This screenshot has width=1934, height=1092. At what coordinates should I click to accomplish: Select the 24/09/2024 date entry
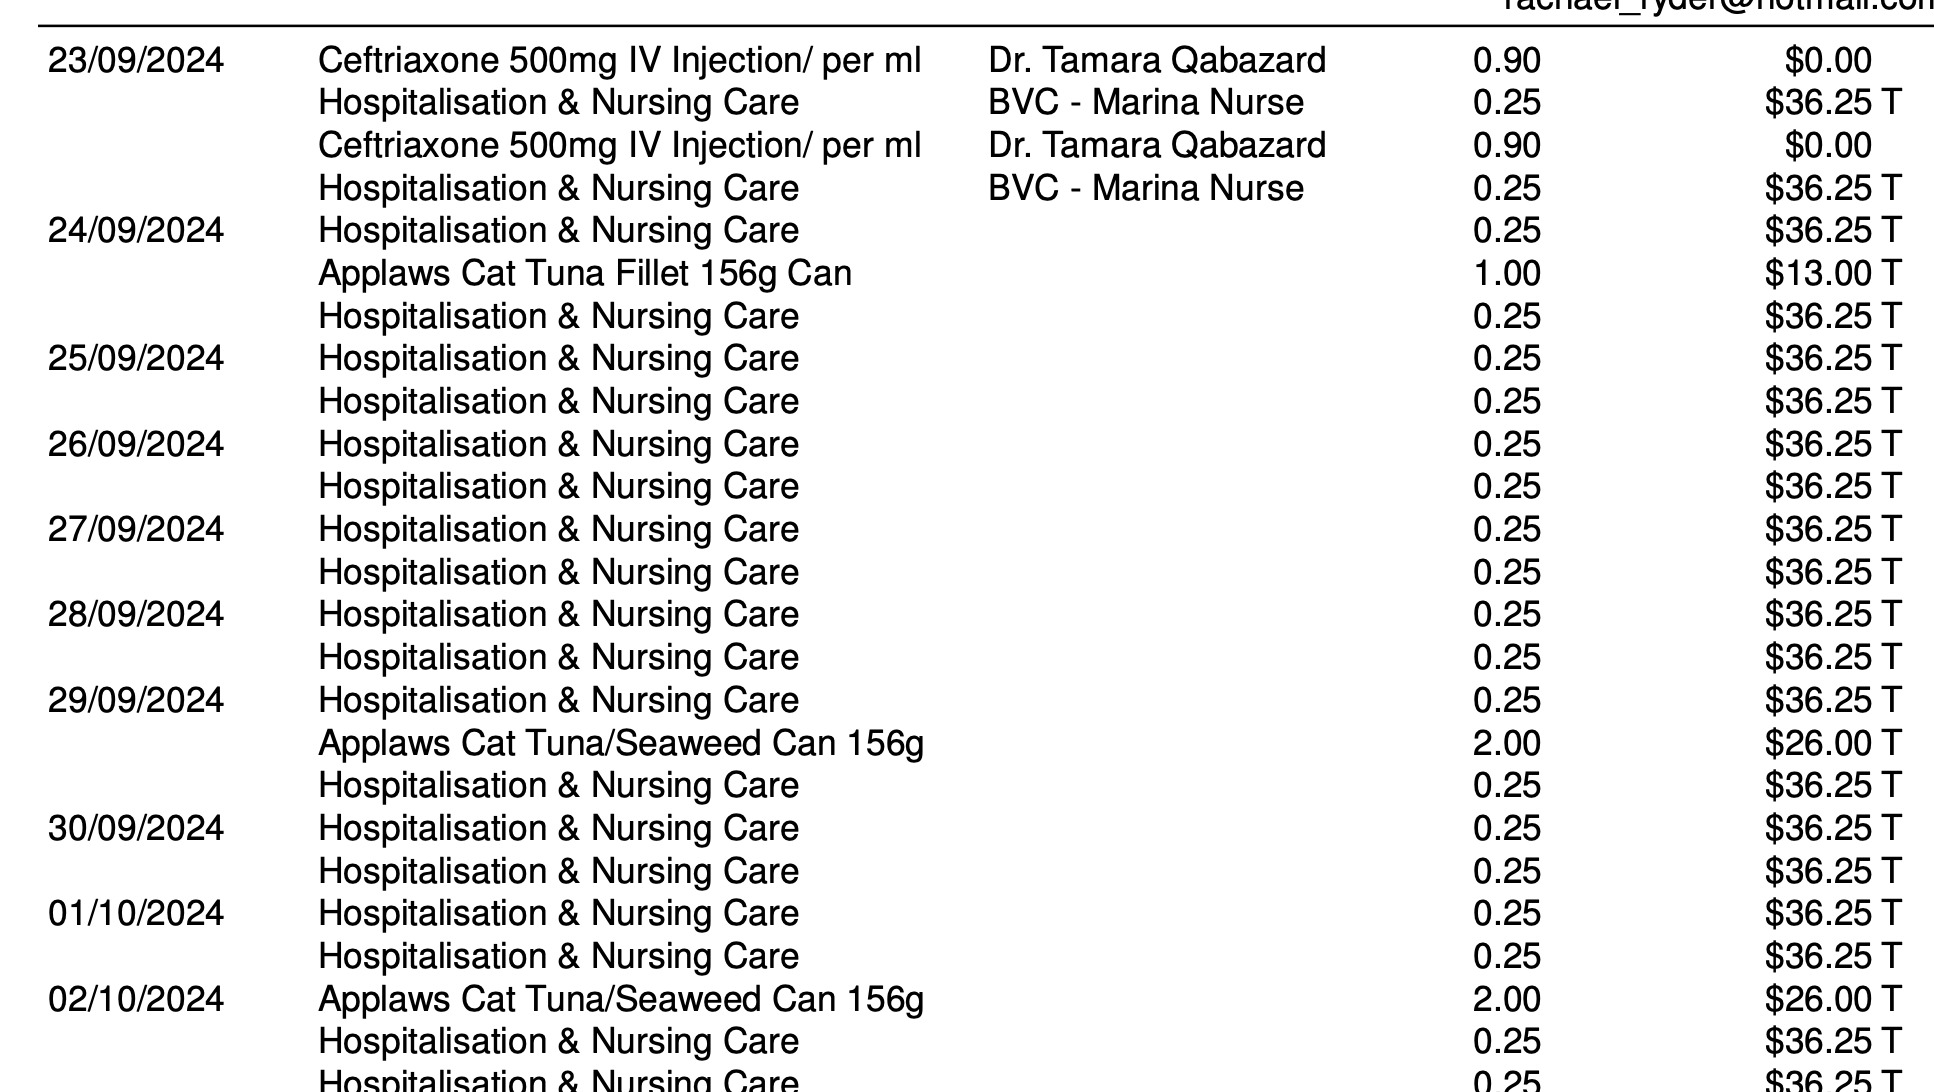[136, 231]
